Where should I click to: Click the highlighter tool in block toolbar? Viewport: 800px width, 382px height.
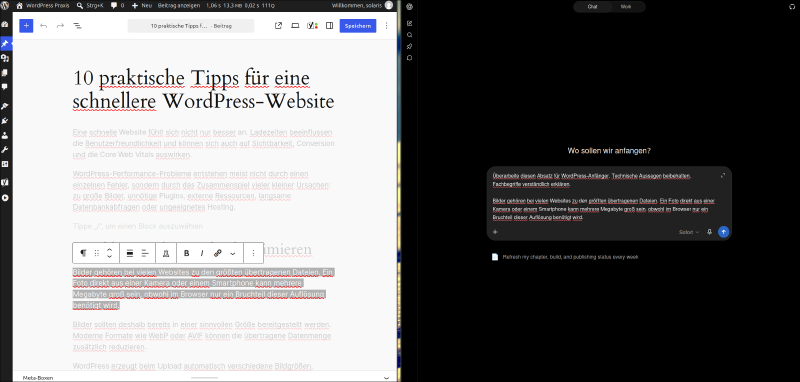tap(166, 253)
